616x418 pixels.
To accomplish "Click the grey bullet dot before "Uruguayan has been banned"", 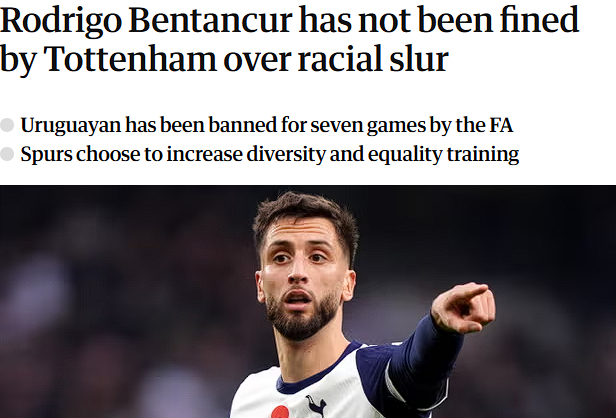I will pyautogui.click(x=8, y=127).
